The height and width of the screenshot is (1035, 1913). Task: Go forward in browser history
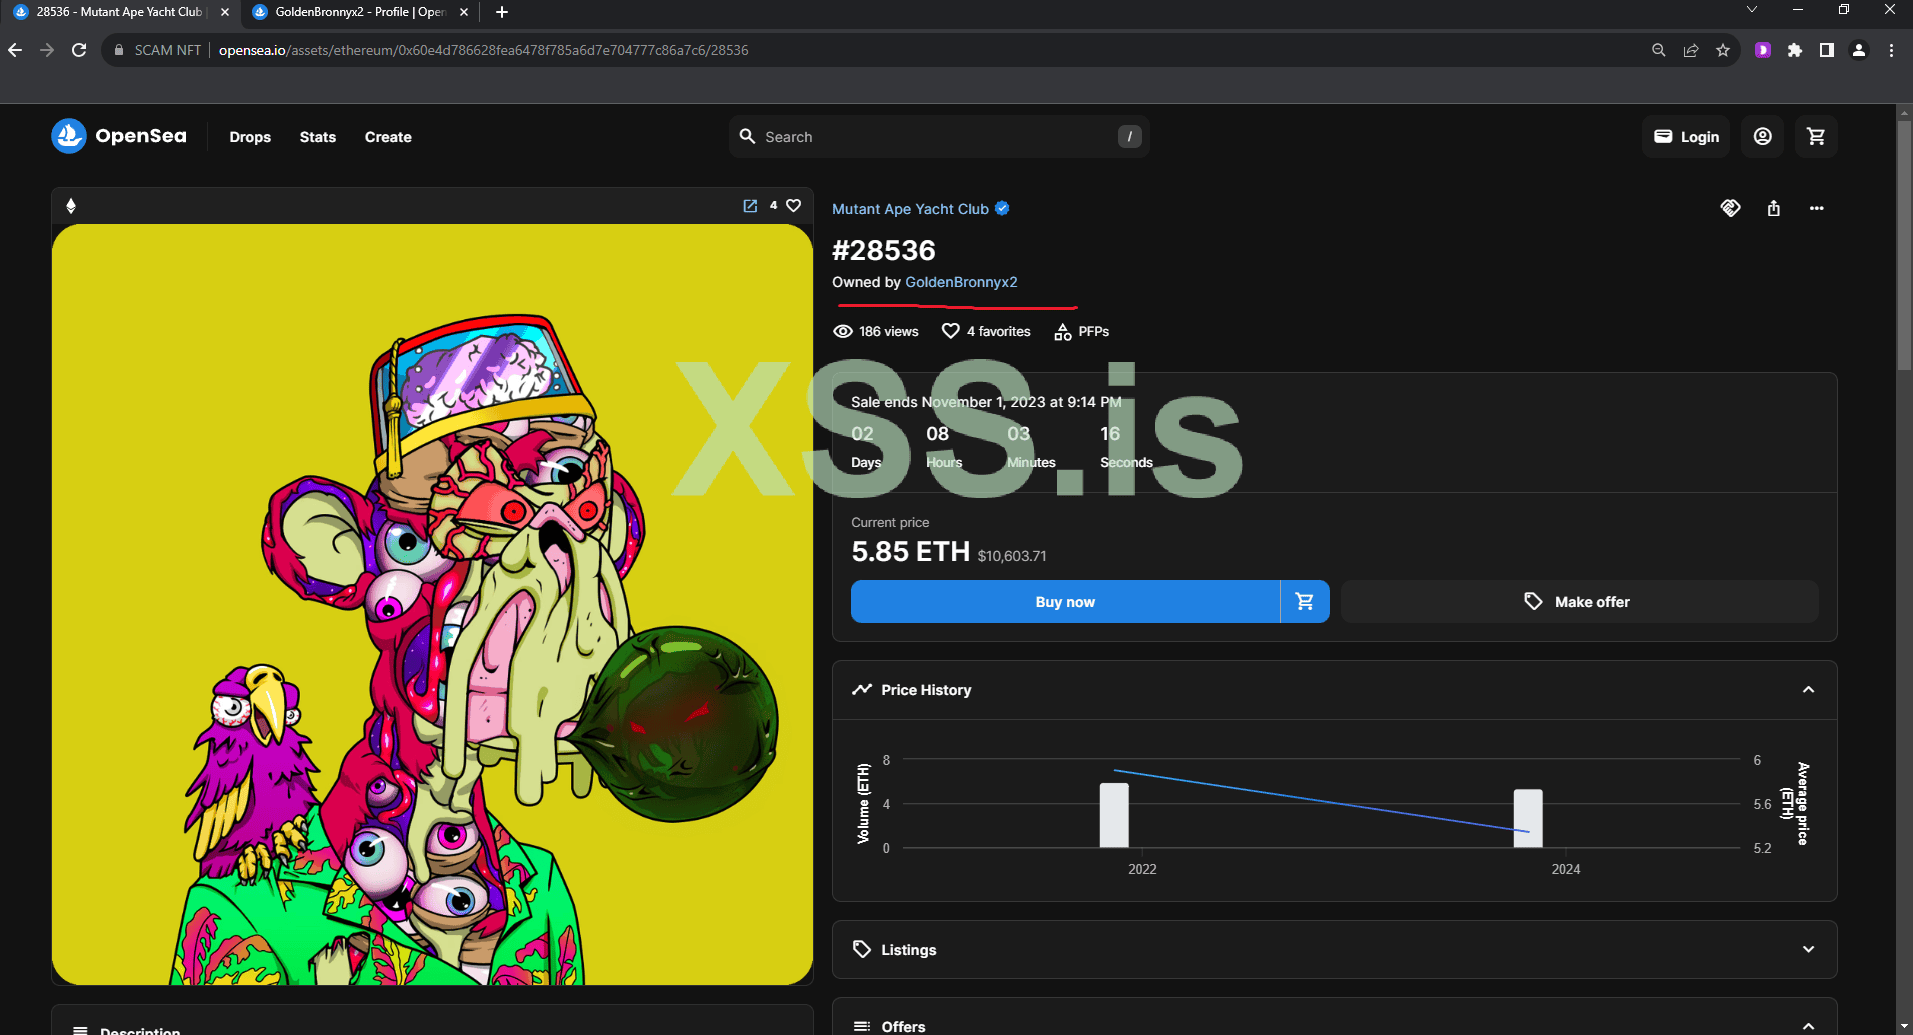tap(47, 50)
